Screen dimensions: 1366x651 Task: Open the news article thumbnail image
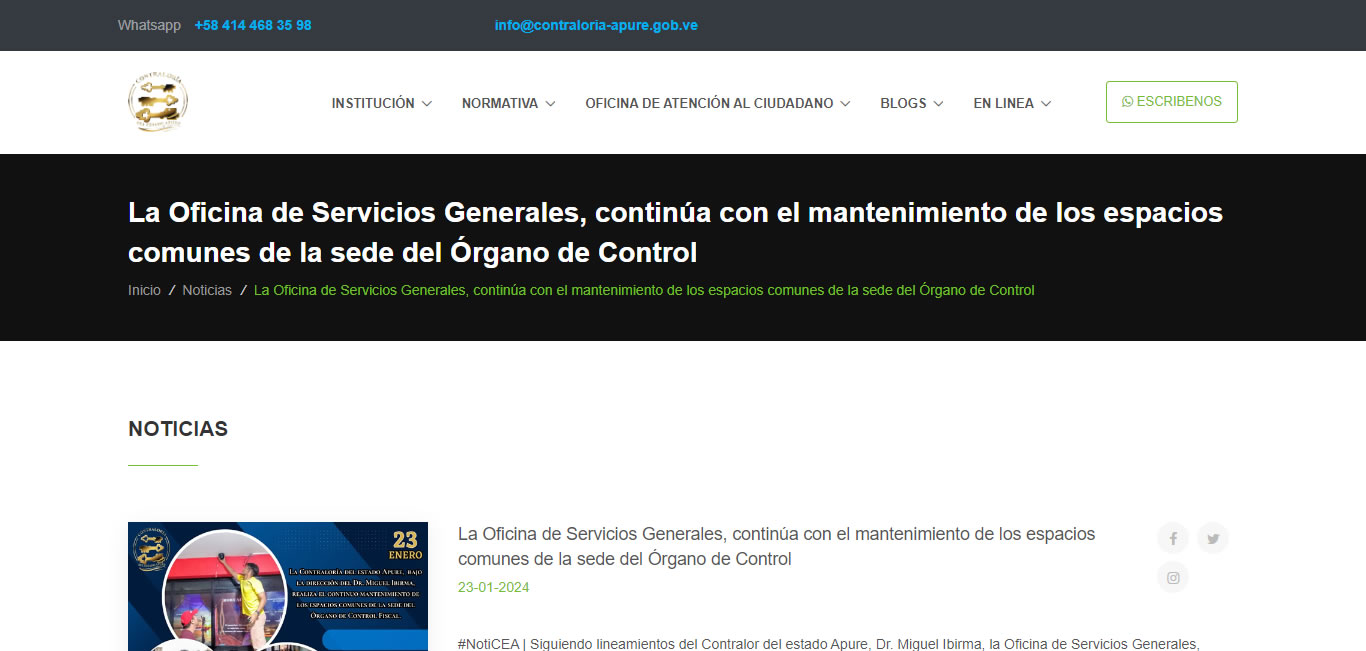pyautogui.click(x=278, y=586)
